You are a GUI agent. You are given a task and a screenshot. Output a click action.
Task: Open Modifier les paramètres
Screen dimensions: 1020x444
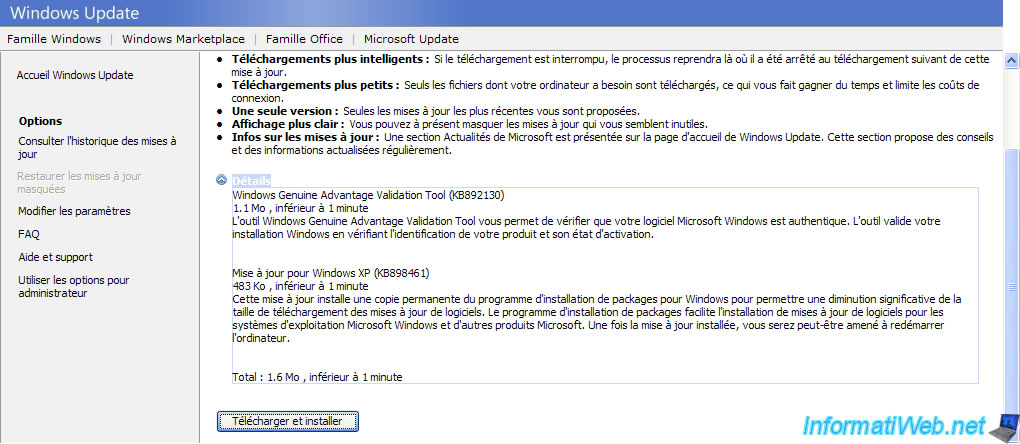[x=74, y=211]
